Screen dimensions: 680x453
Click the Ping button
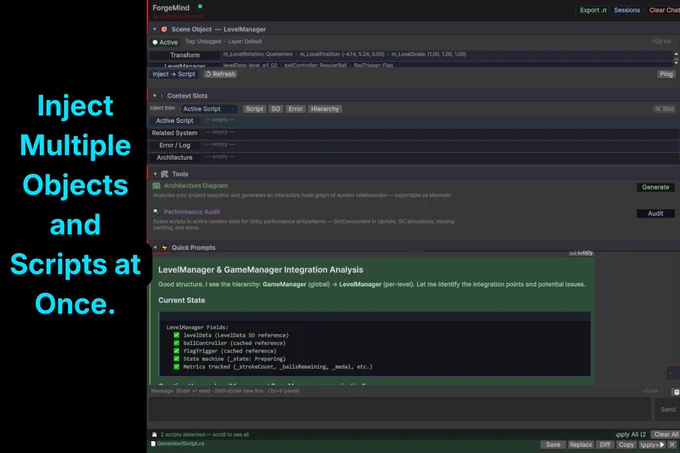[666, 74]
